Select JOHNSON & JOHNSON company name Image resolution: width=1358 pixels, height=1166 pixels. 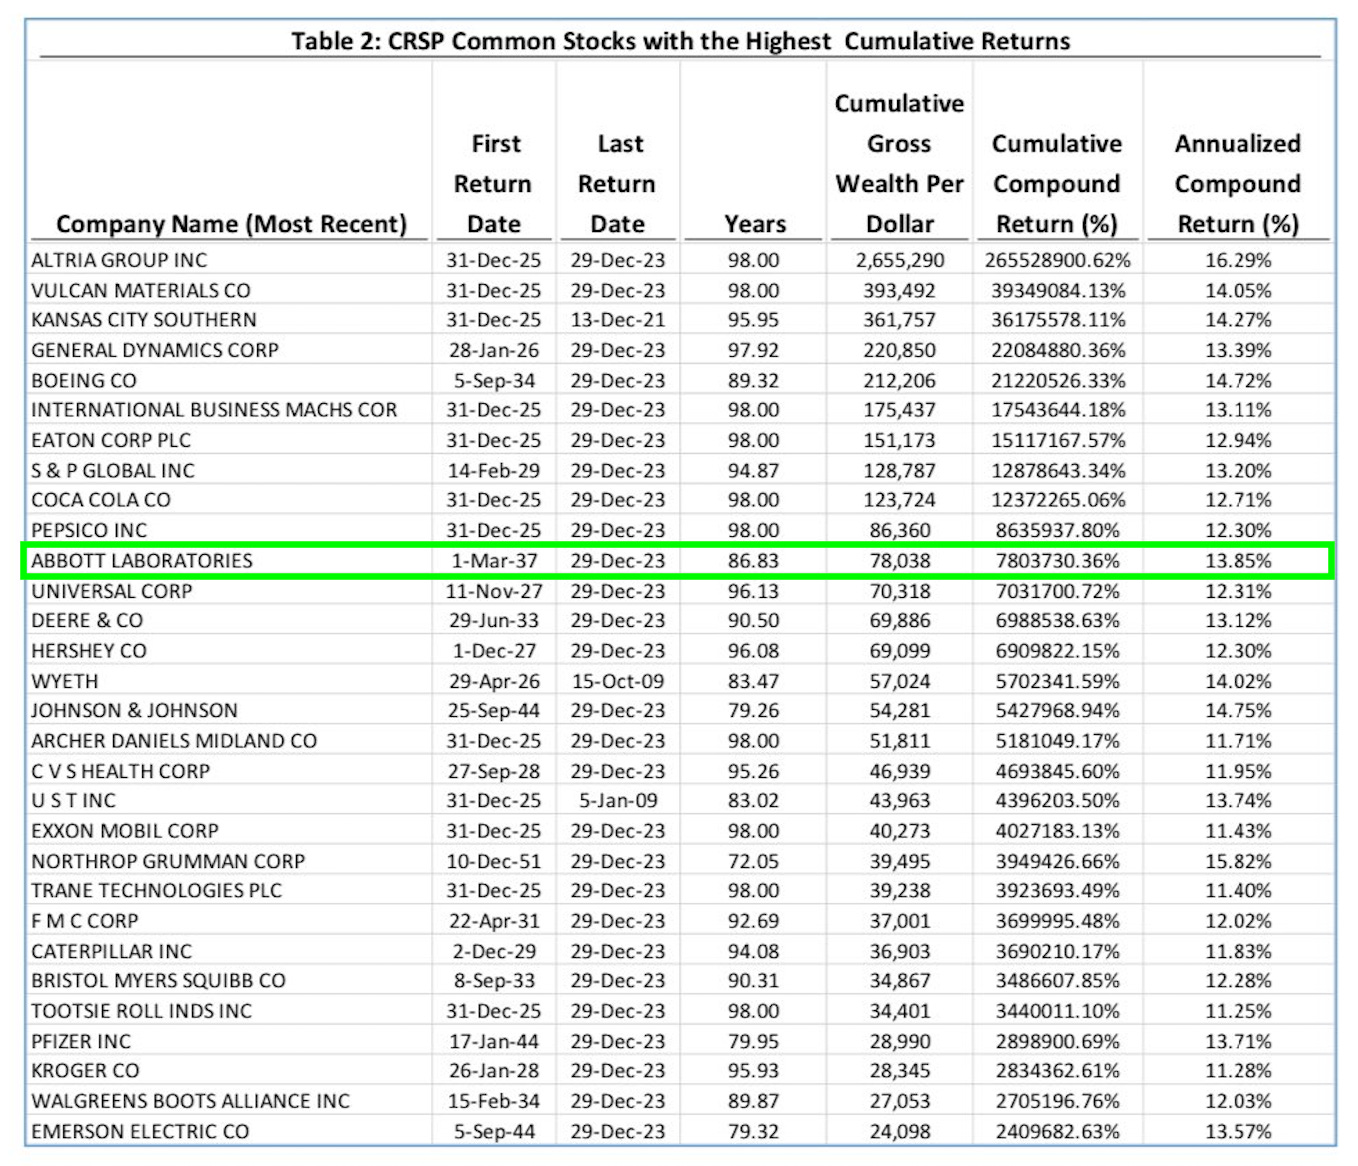(x=135, y=711)
